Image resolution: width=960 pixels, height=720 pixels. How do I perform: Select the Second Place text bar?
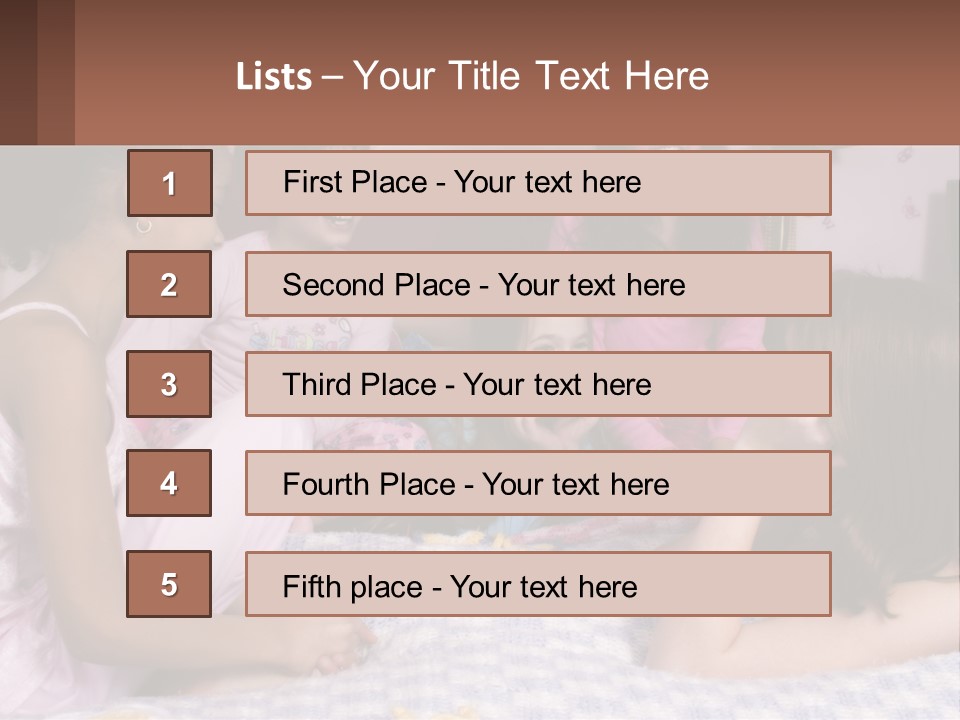point(537,284)
